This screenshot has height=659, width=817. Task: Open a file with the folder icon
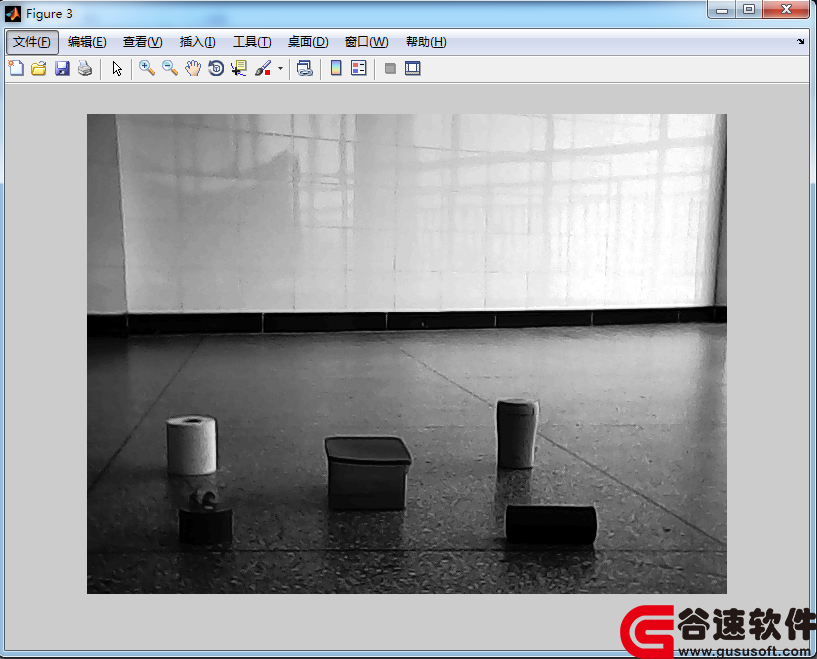(39, 68)
